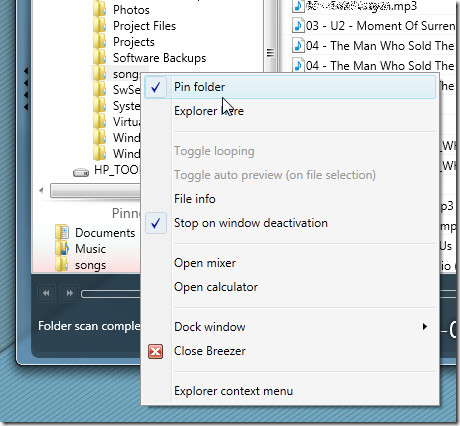
Task: Click the highlighted songs folder icon in tree
Action: pos(100,73)
